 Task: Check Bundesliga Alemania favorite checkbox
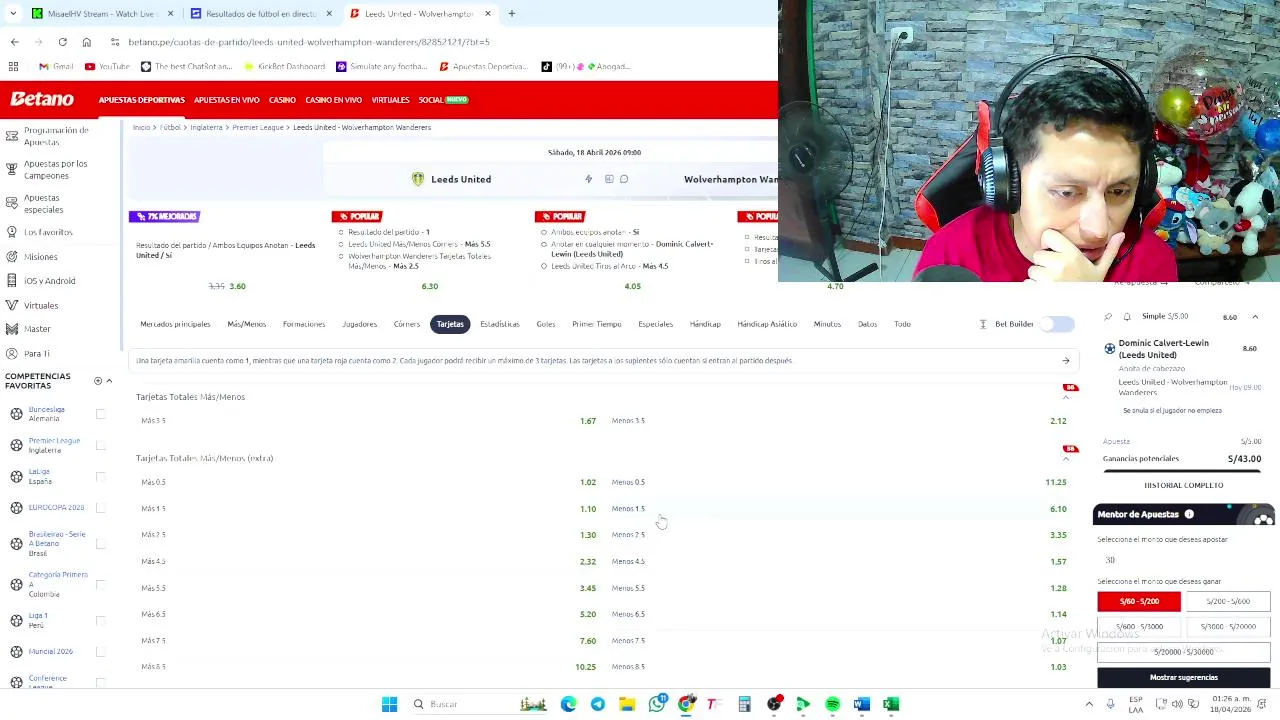pyautogui.click(x=100, y=414)
